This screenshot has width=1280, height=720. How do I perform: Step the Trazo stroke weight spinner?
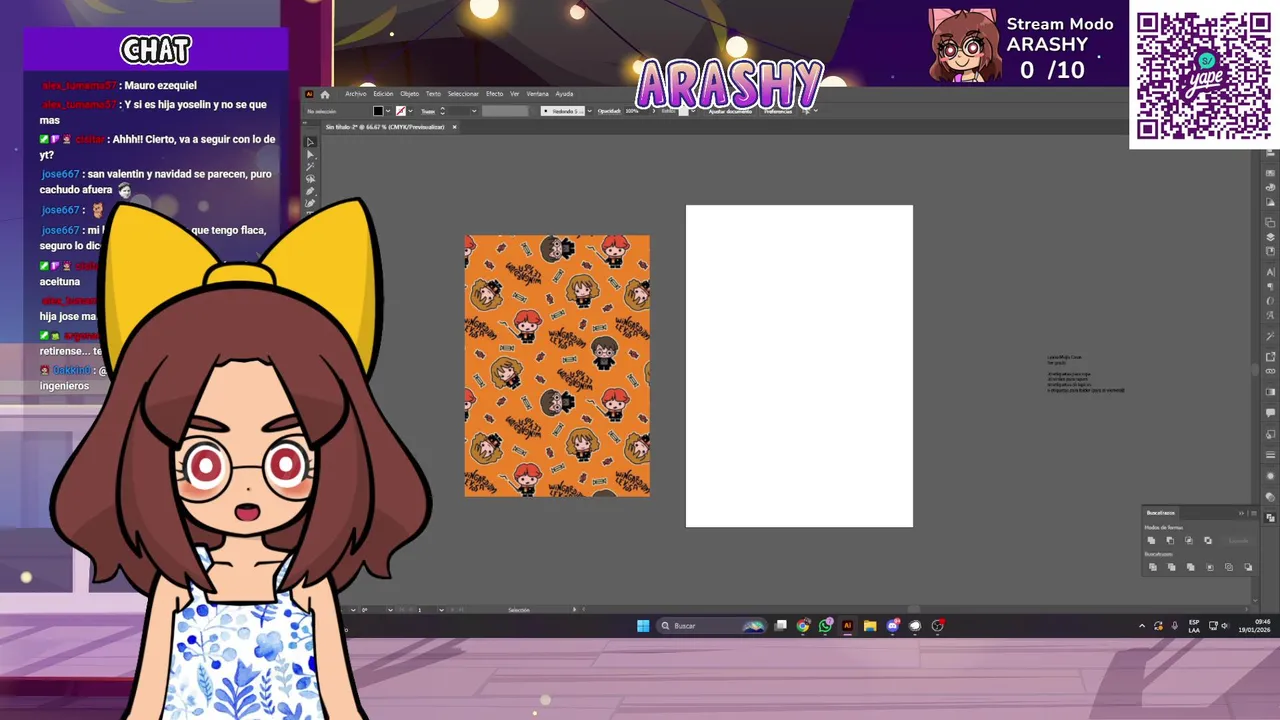point(442,111)
